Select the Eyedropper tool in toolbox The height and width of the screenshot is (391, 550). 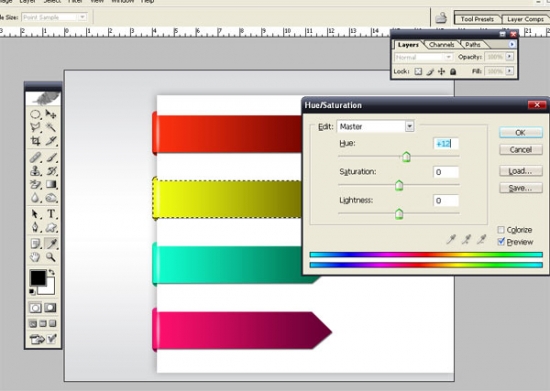(x=51, y=243)
